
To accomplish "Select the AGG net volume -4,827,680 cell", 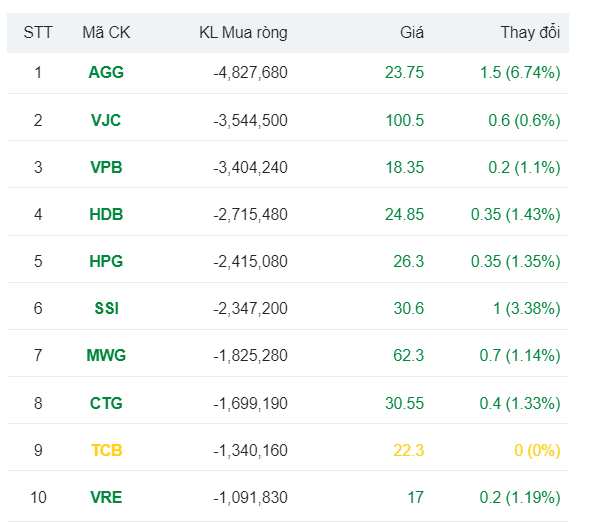I will click(250, 72).
